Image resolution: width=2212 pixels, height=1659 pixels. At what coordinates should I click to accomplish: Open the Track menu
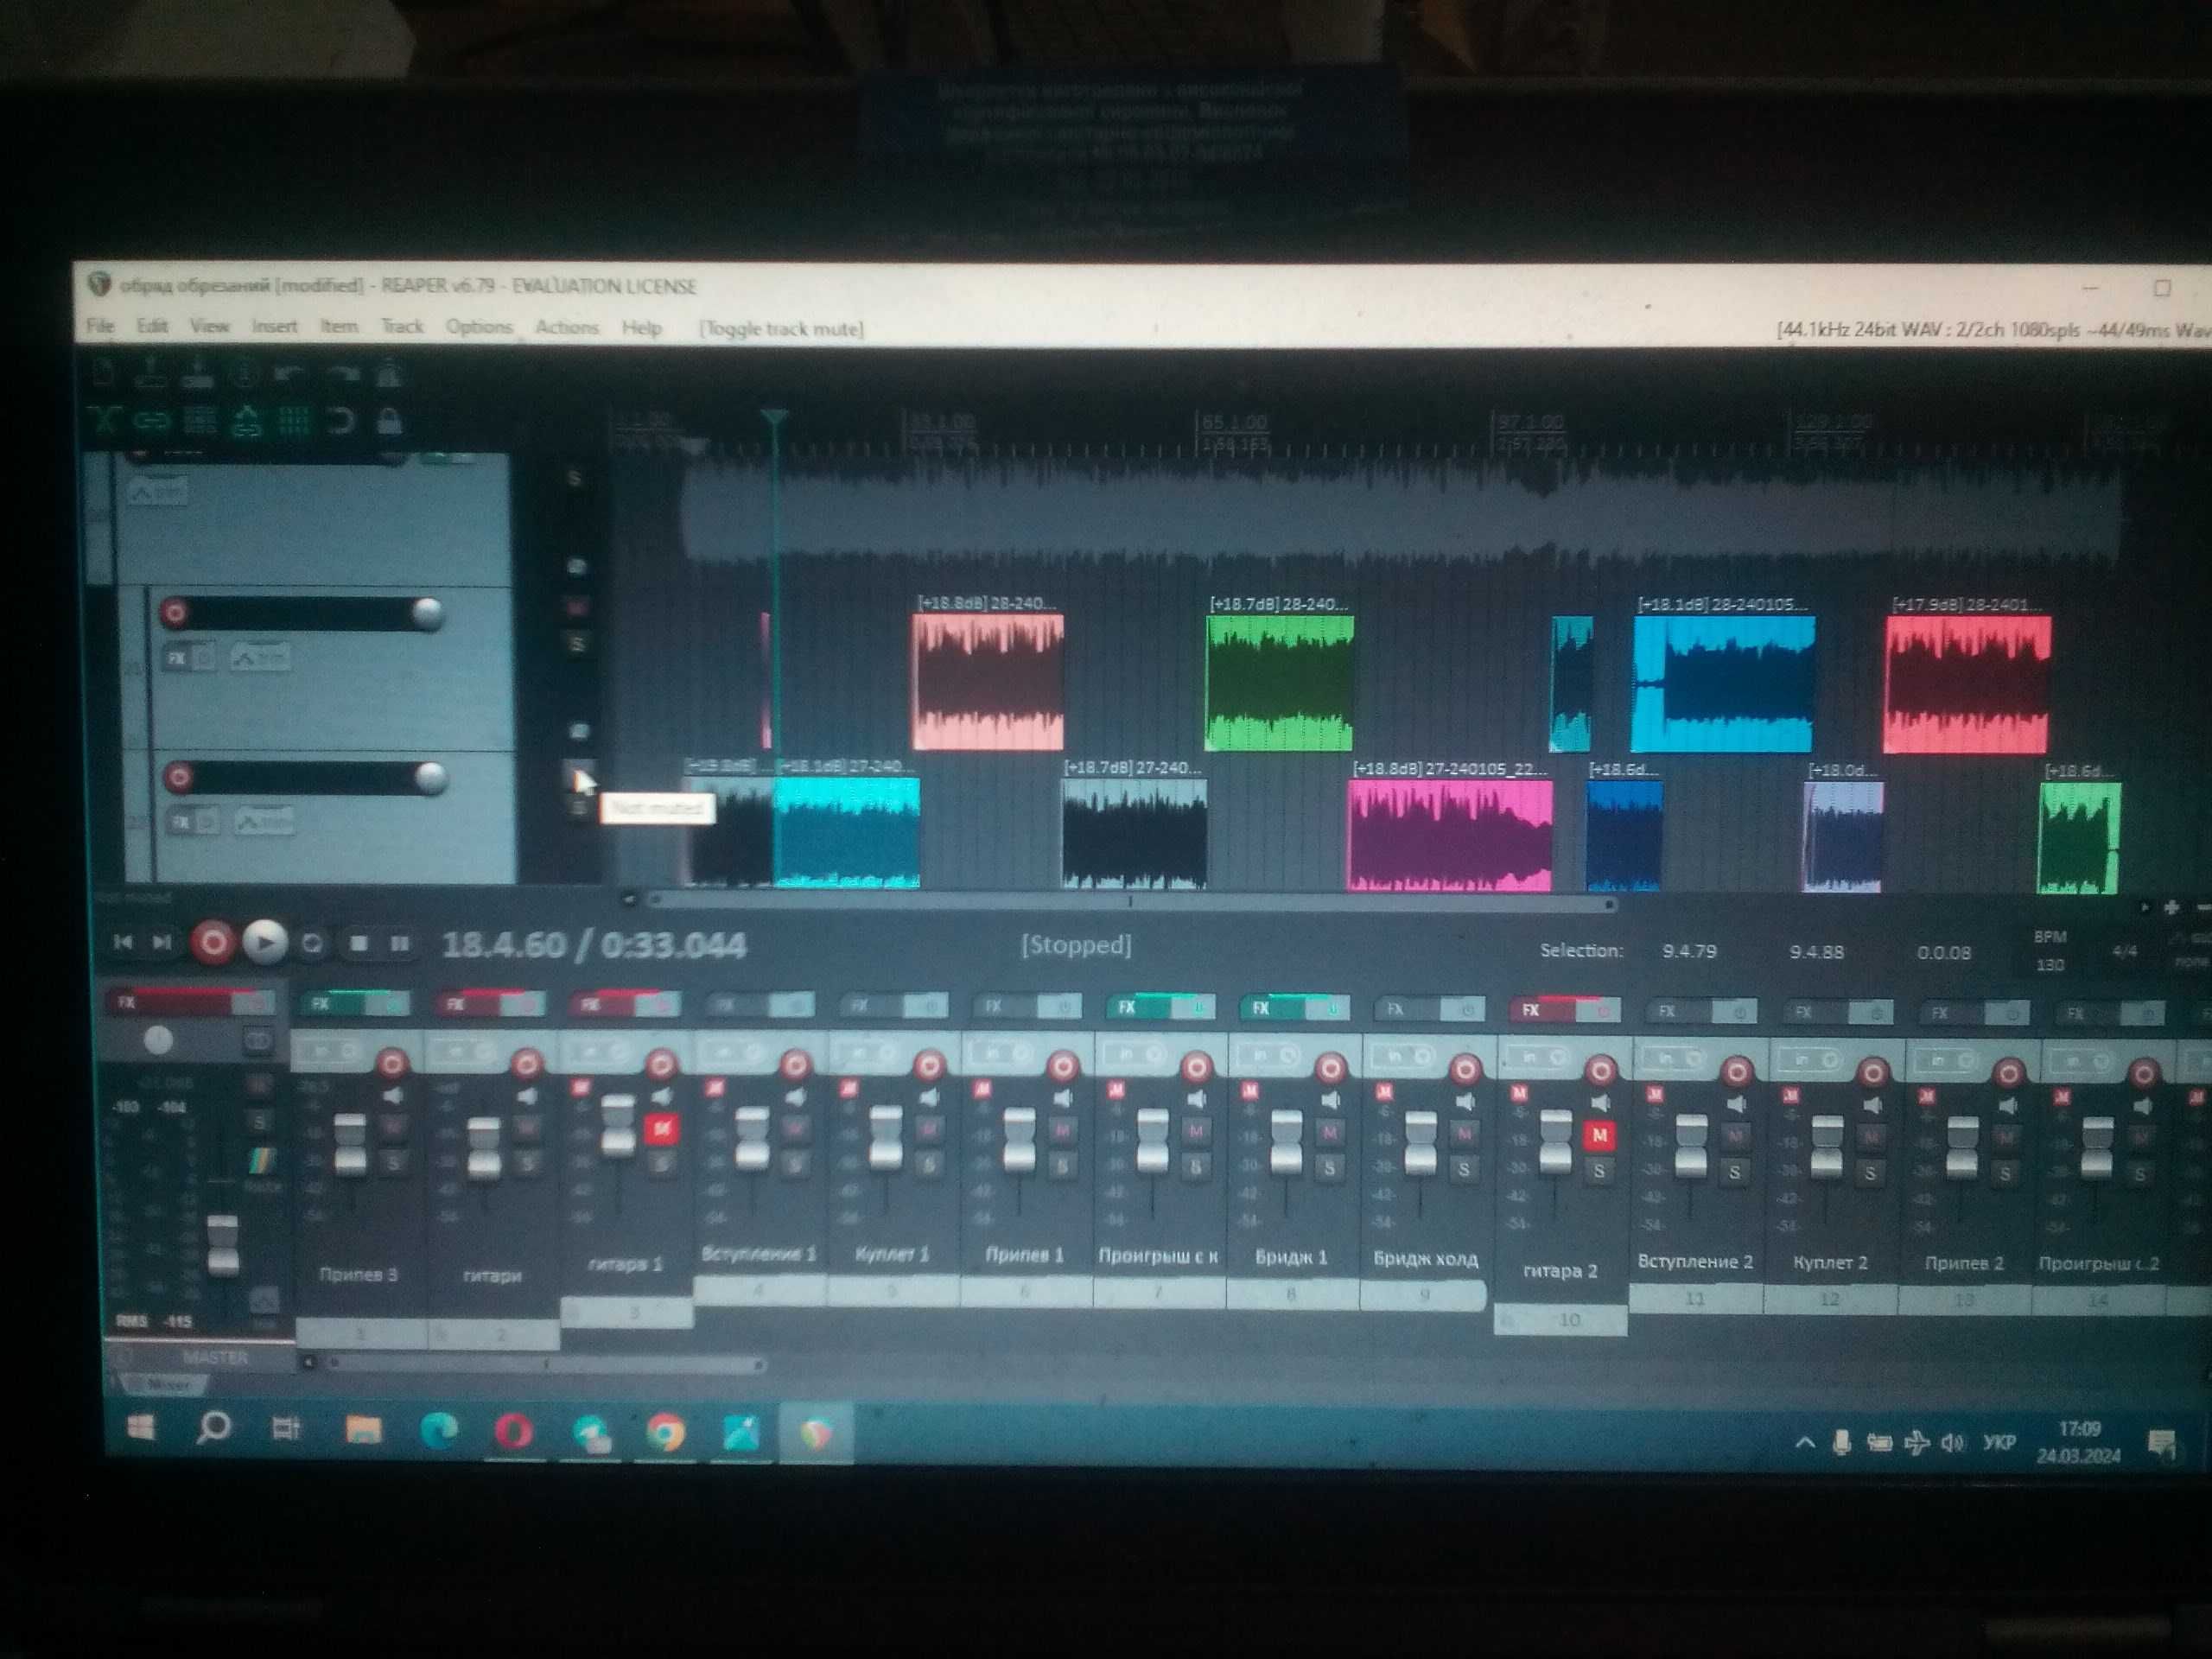click(402, 326)
